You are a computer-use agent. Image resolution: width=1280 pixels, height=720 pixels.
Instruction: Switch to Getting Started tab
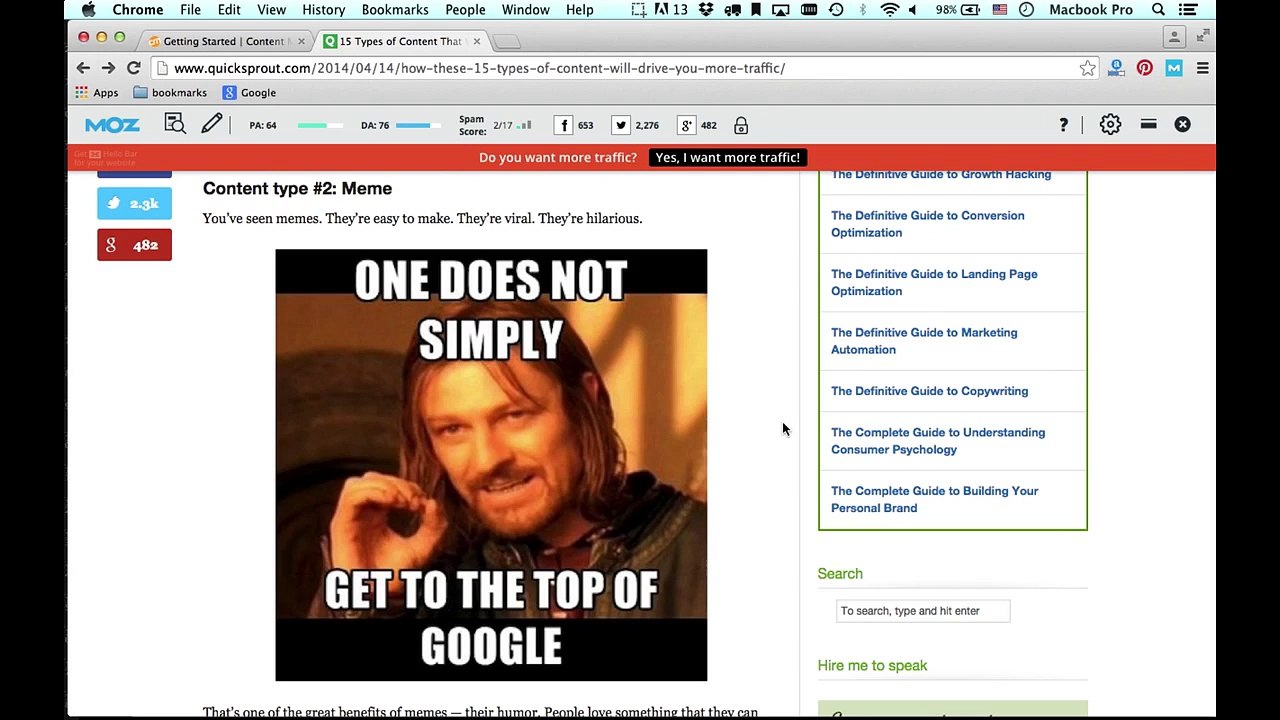tap(223, 41)
